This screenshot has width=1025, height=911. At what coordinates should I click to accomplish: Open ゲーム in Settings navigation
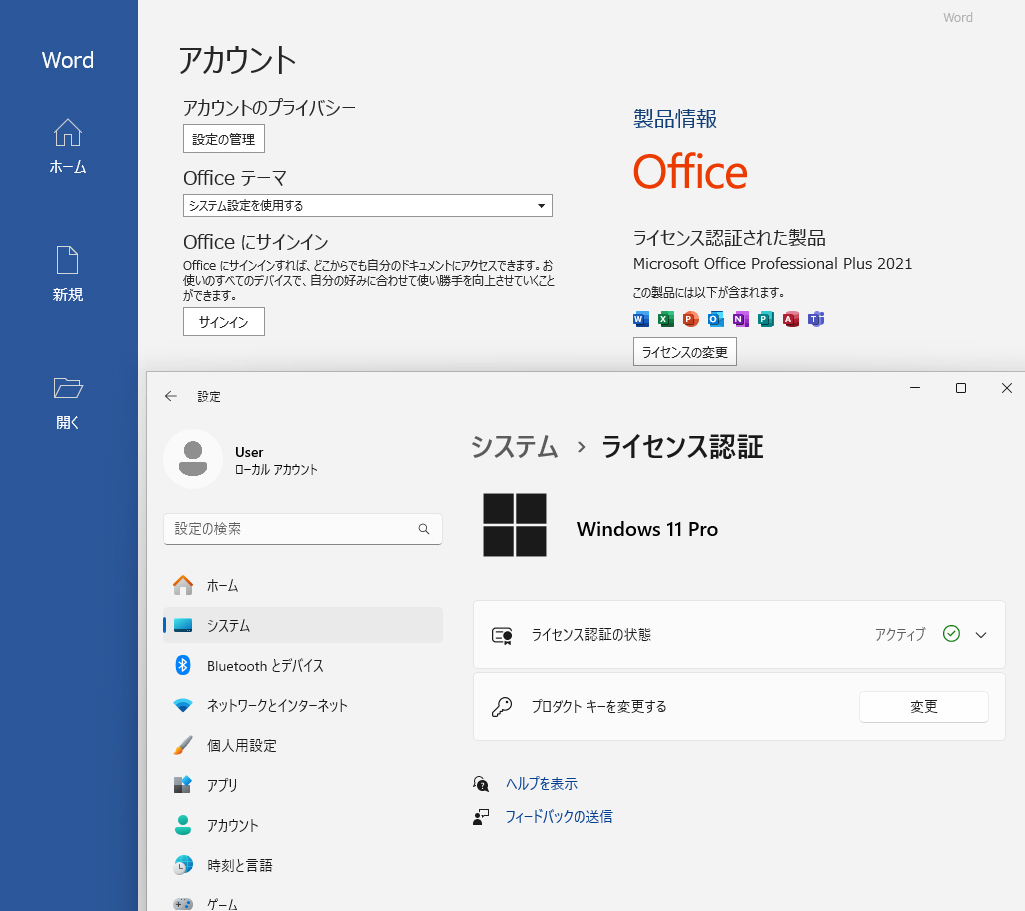(x=303, y=903)
